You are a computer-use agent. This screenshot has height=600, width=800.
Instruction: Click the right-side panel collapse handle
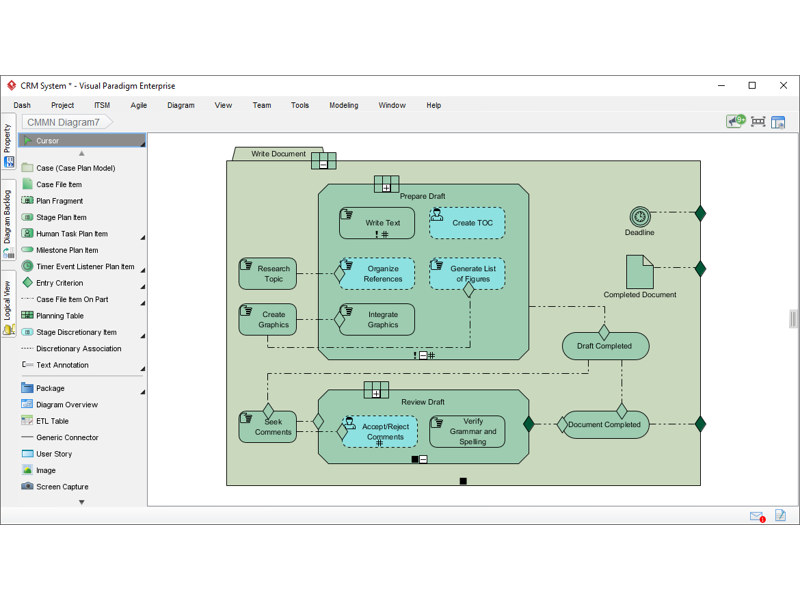[x=792, y=319]
